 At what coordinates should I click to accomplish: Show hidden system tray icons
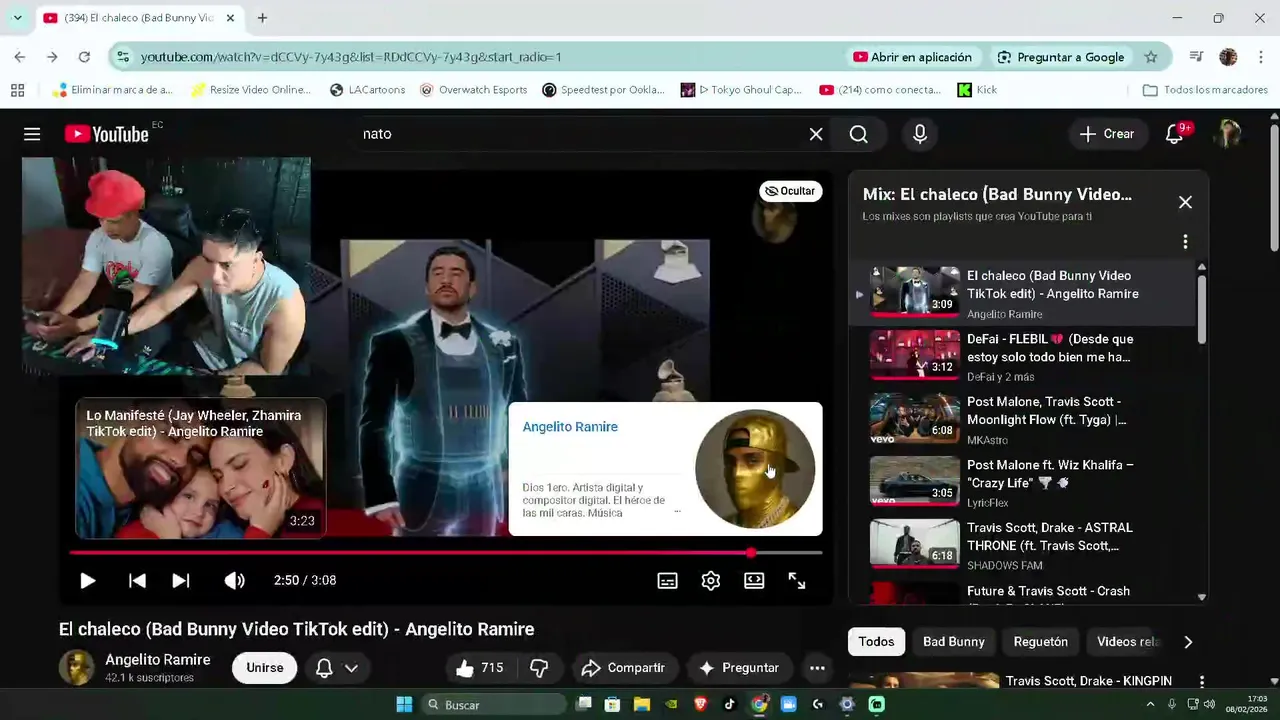click(1150, 704)
